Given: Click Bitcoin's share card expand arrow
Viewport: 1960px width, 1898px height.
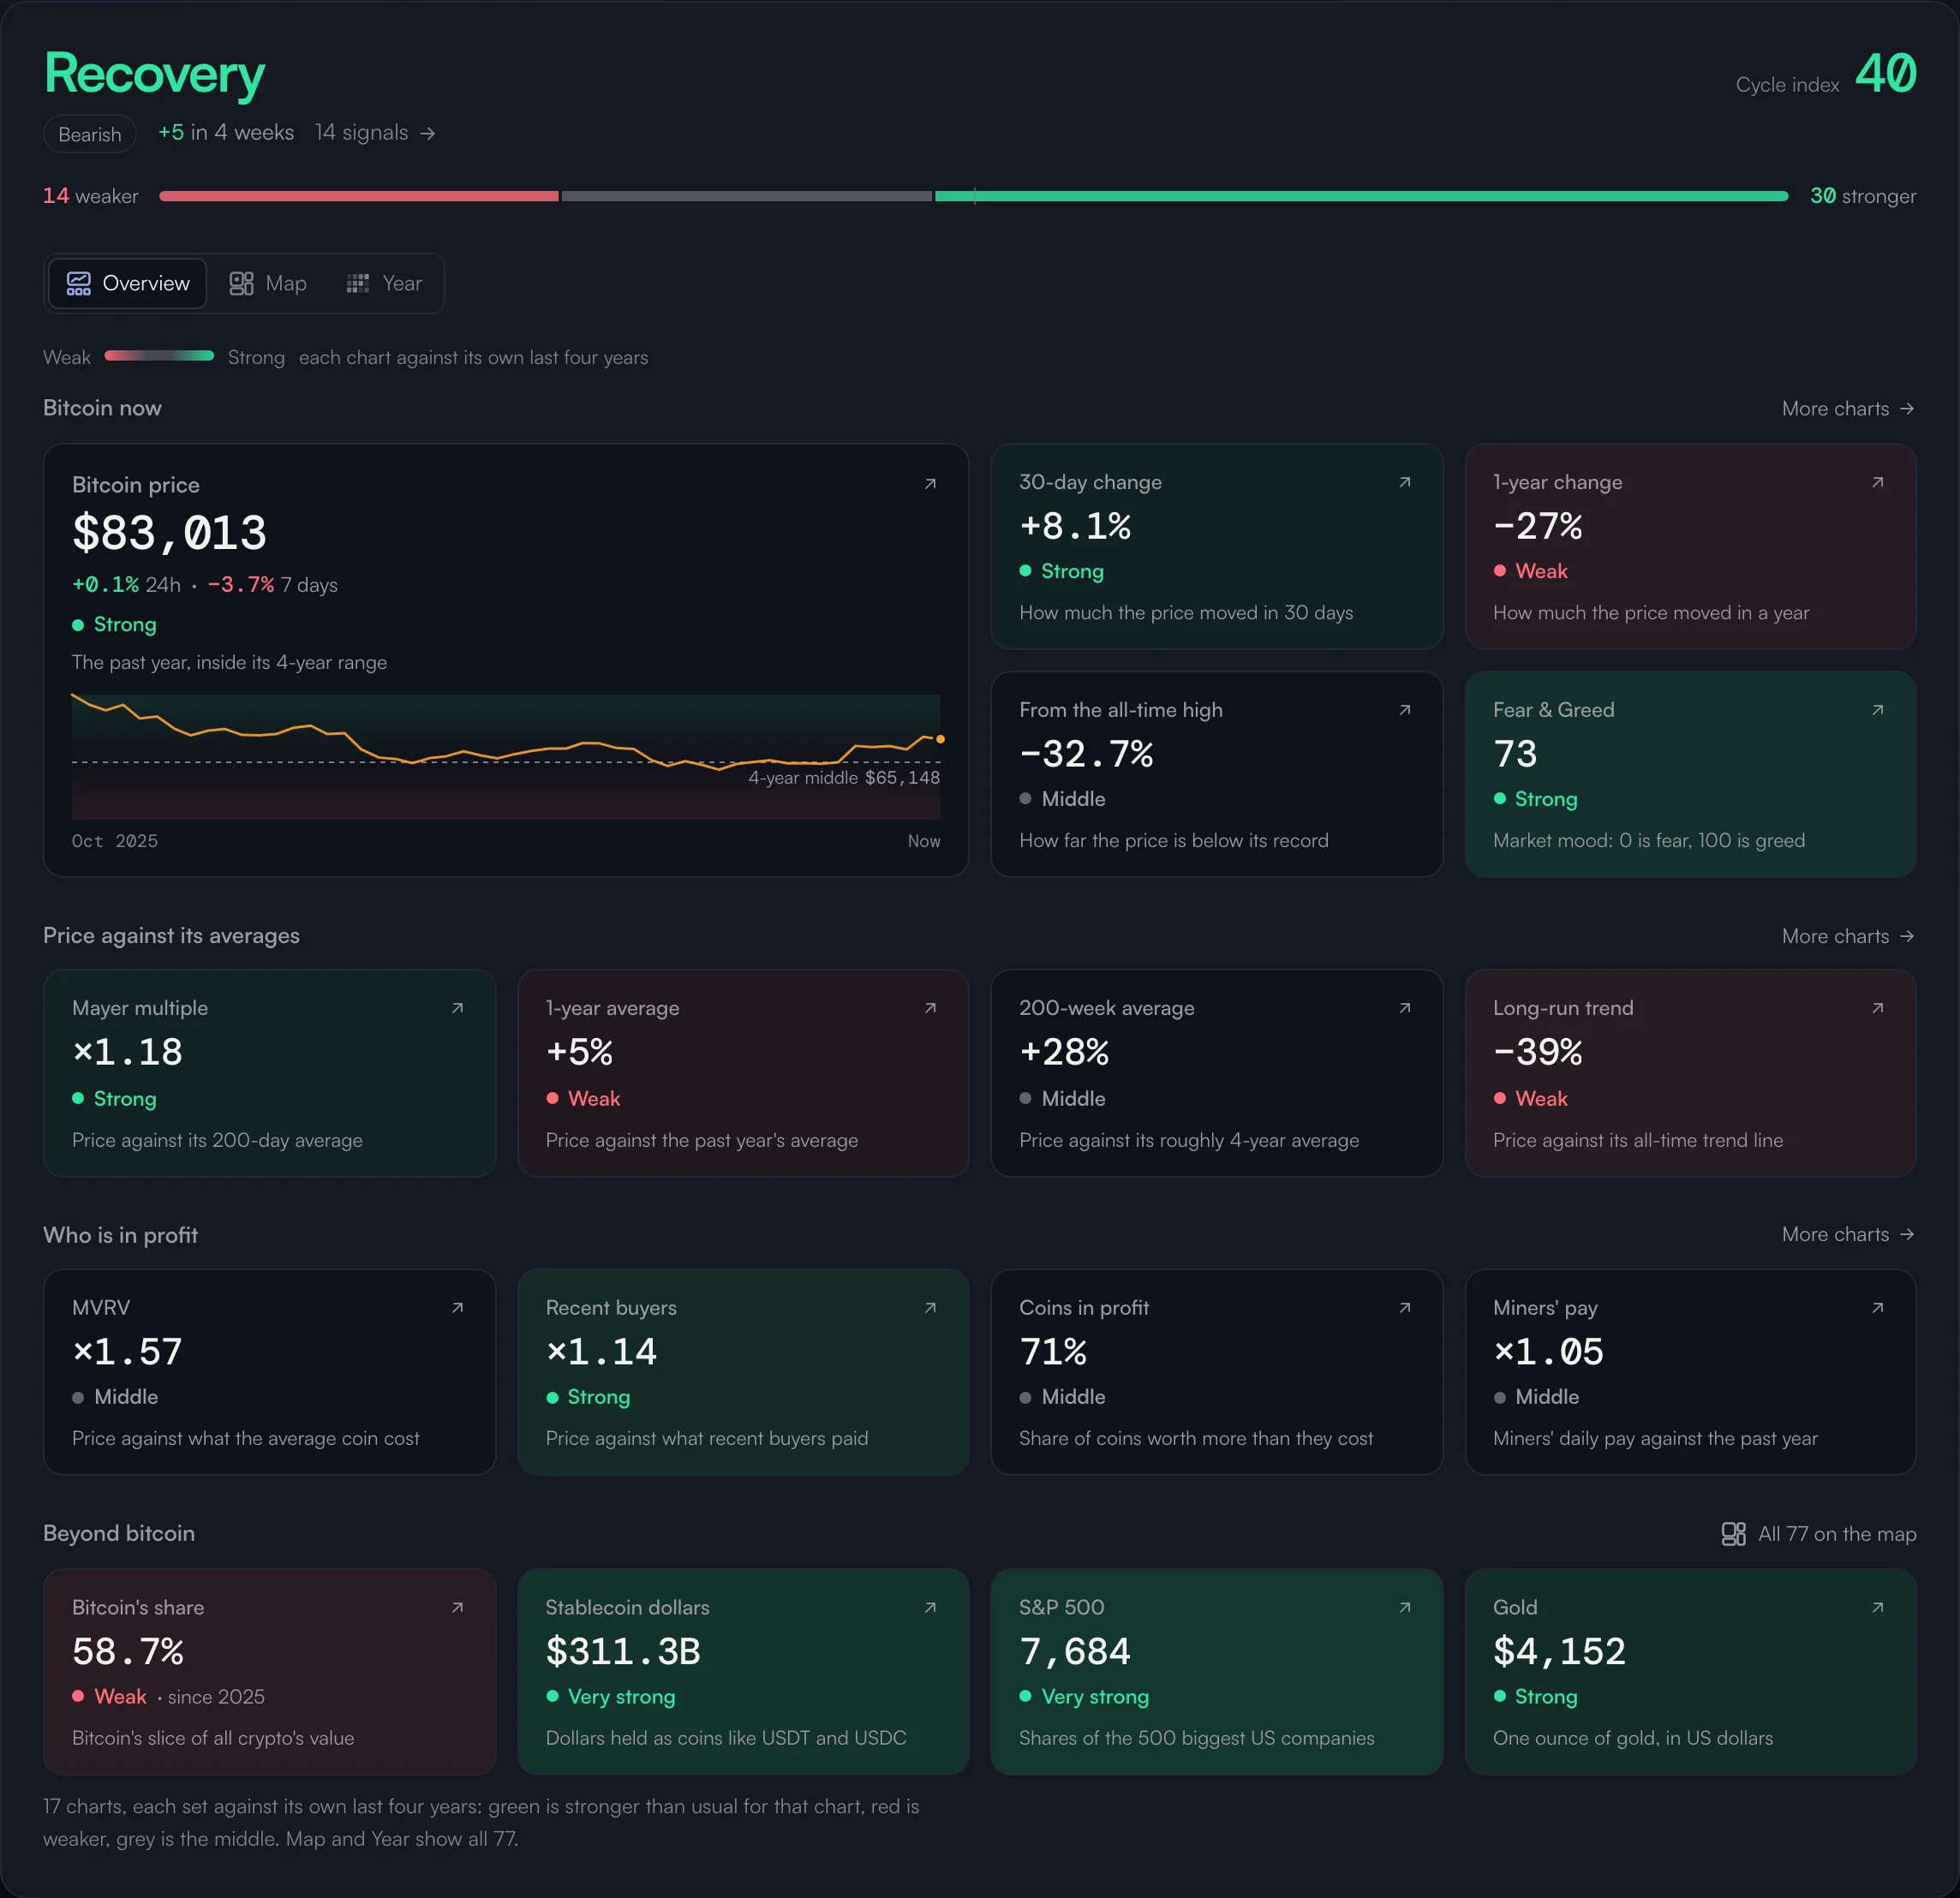Looking at the screenshot, I should tap(457, 1608).
